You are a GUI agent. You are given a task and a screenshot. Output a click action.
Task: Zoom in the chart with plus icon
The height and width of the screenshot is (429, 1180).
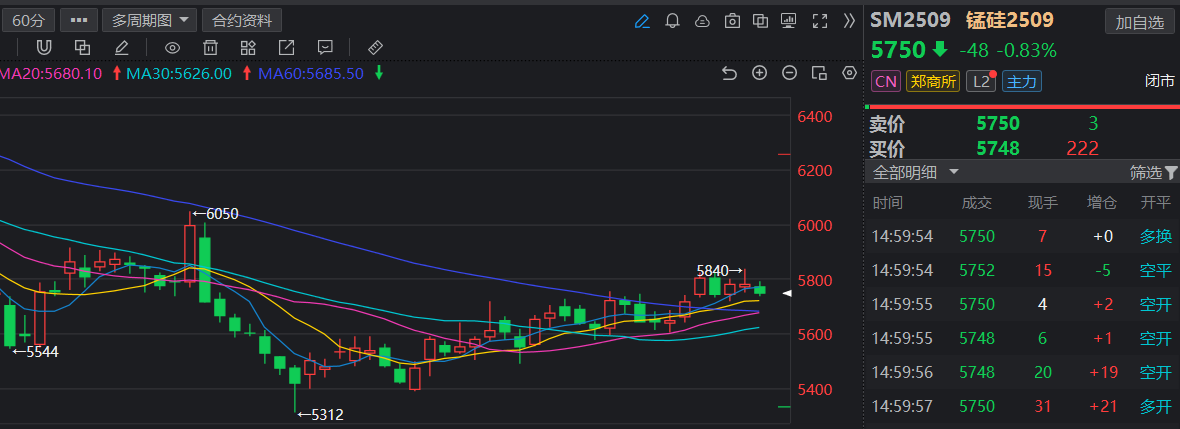759,73
